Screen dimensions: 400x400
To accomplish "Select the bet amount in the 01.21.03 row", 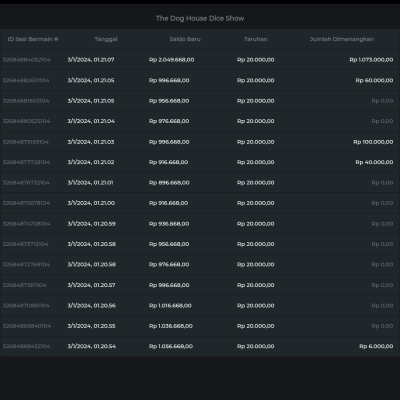I will [x=256, y=142].
